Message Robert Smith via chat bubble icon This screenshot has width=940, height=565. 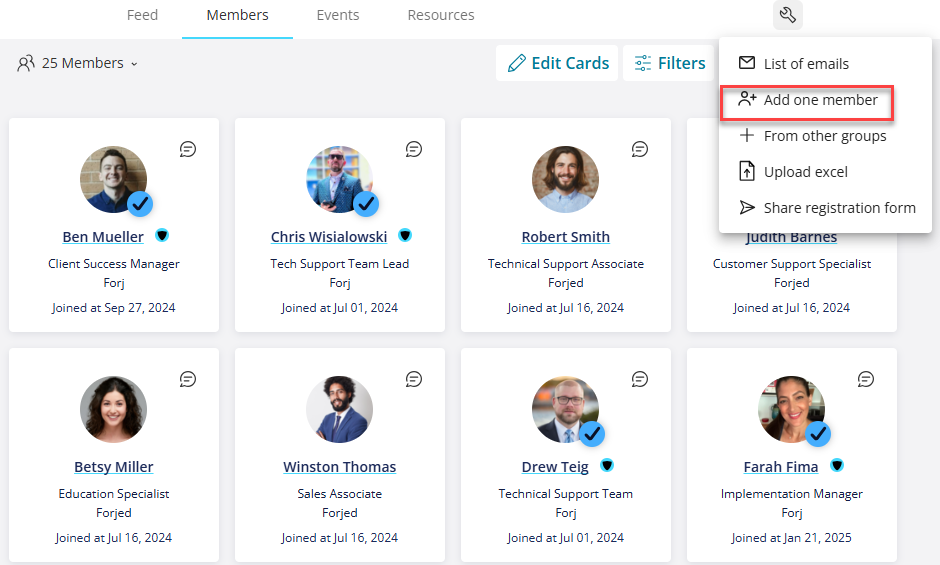[640, 149]
